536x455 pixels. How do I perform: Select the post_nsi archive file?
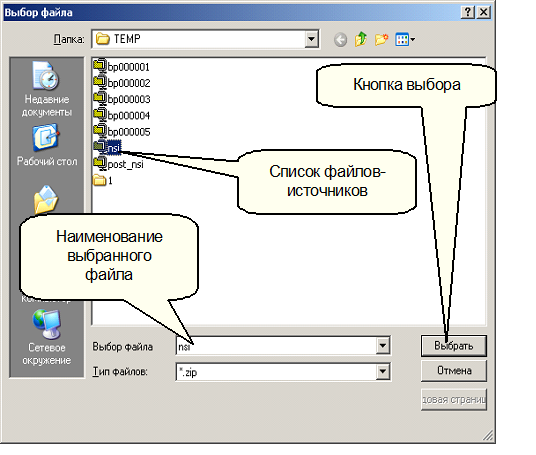tap(118, 164)
